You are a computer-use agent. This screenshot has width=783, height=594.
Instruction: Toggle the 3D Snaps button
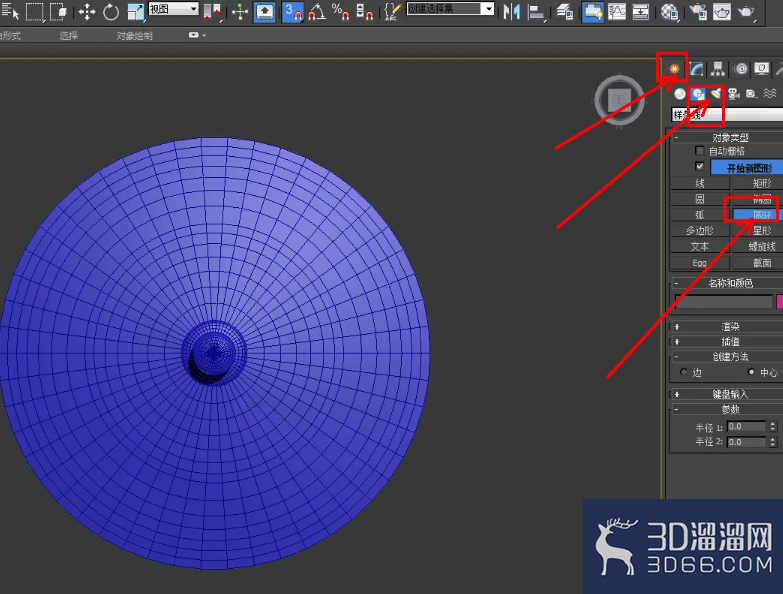point(293,12)
